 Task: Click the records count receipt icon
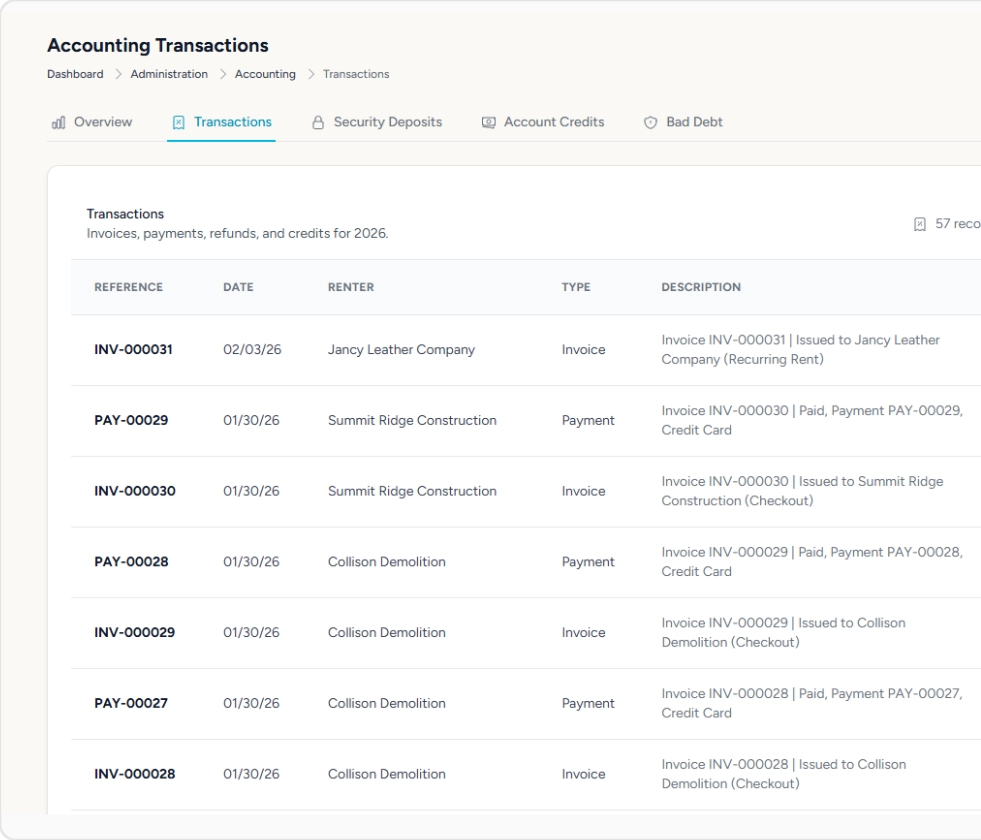pos(920,224)
